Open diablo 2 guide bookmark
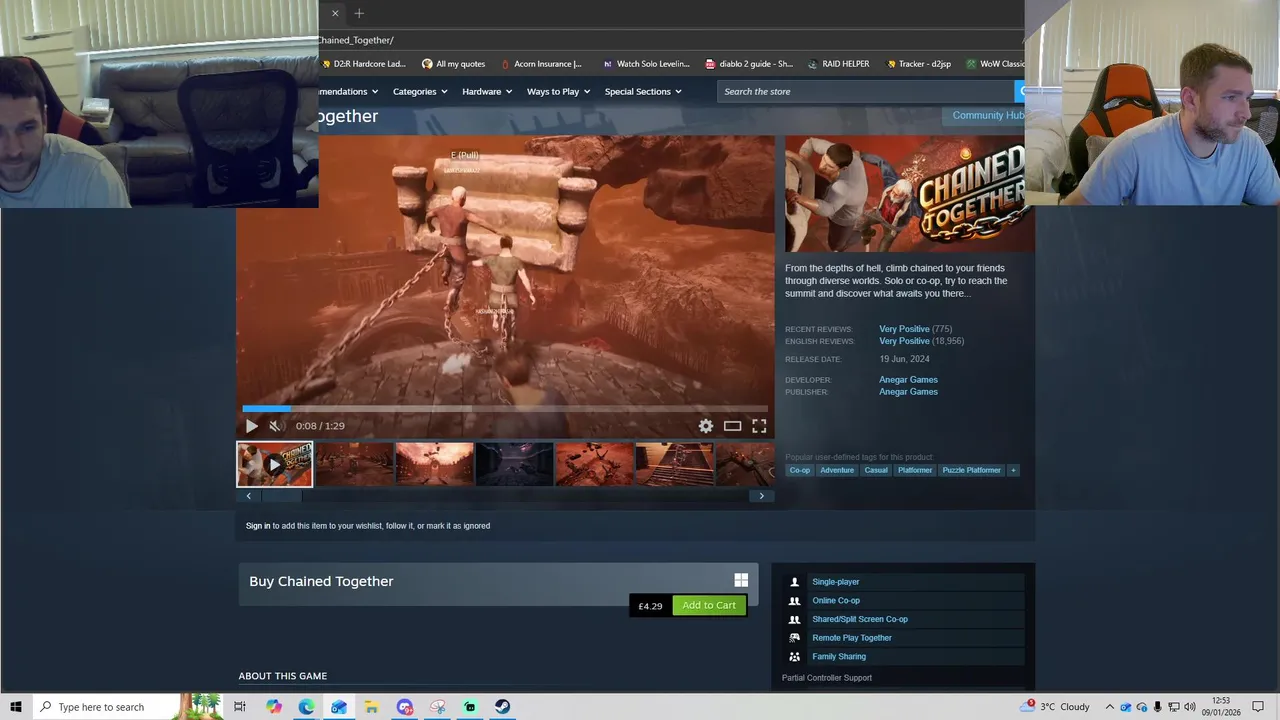The width and height of the screenshot is (1280, 720). coord(749,64)
